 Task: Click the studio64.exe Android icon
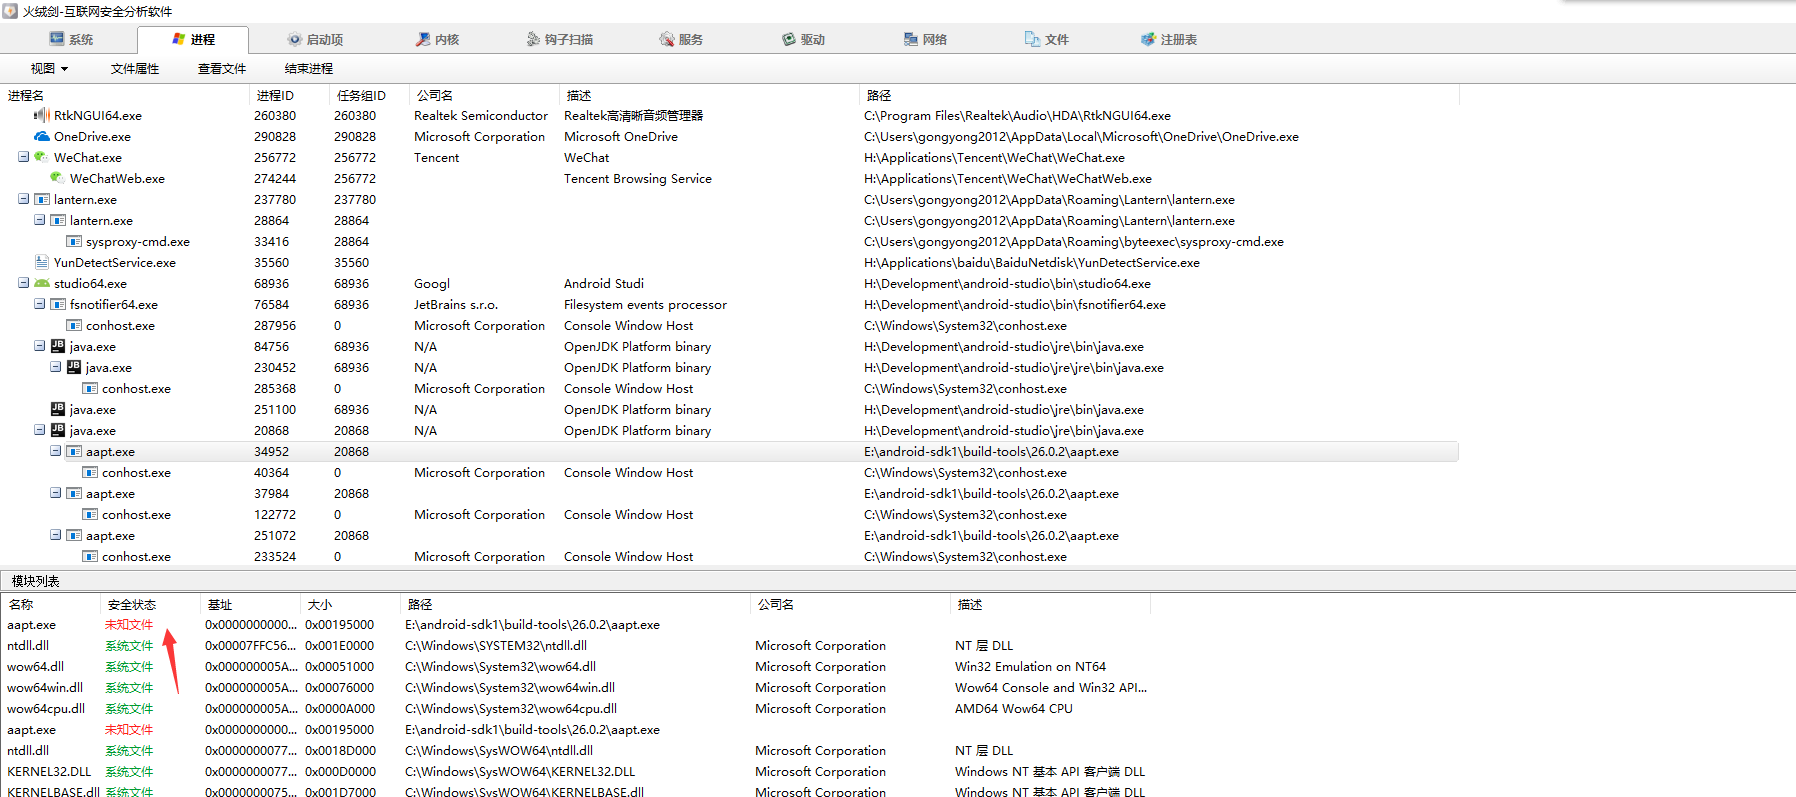[x=41, y=283]
